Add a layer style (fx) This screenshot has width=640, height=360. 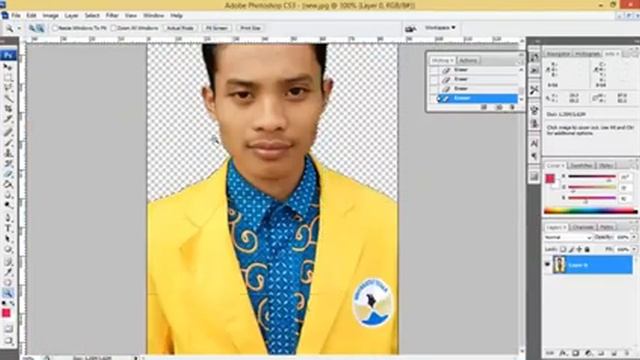[563, 353]
